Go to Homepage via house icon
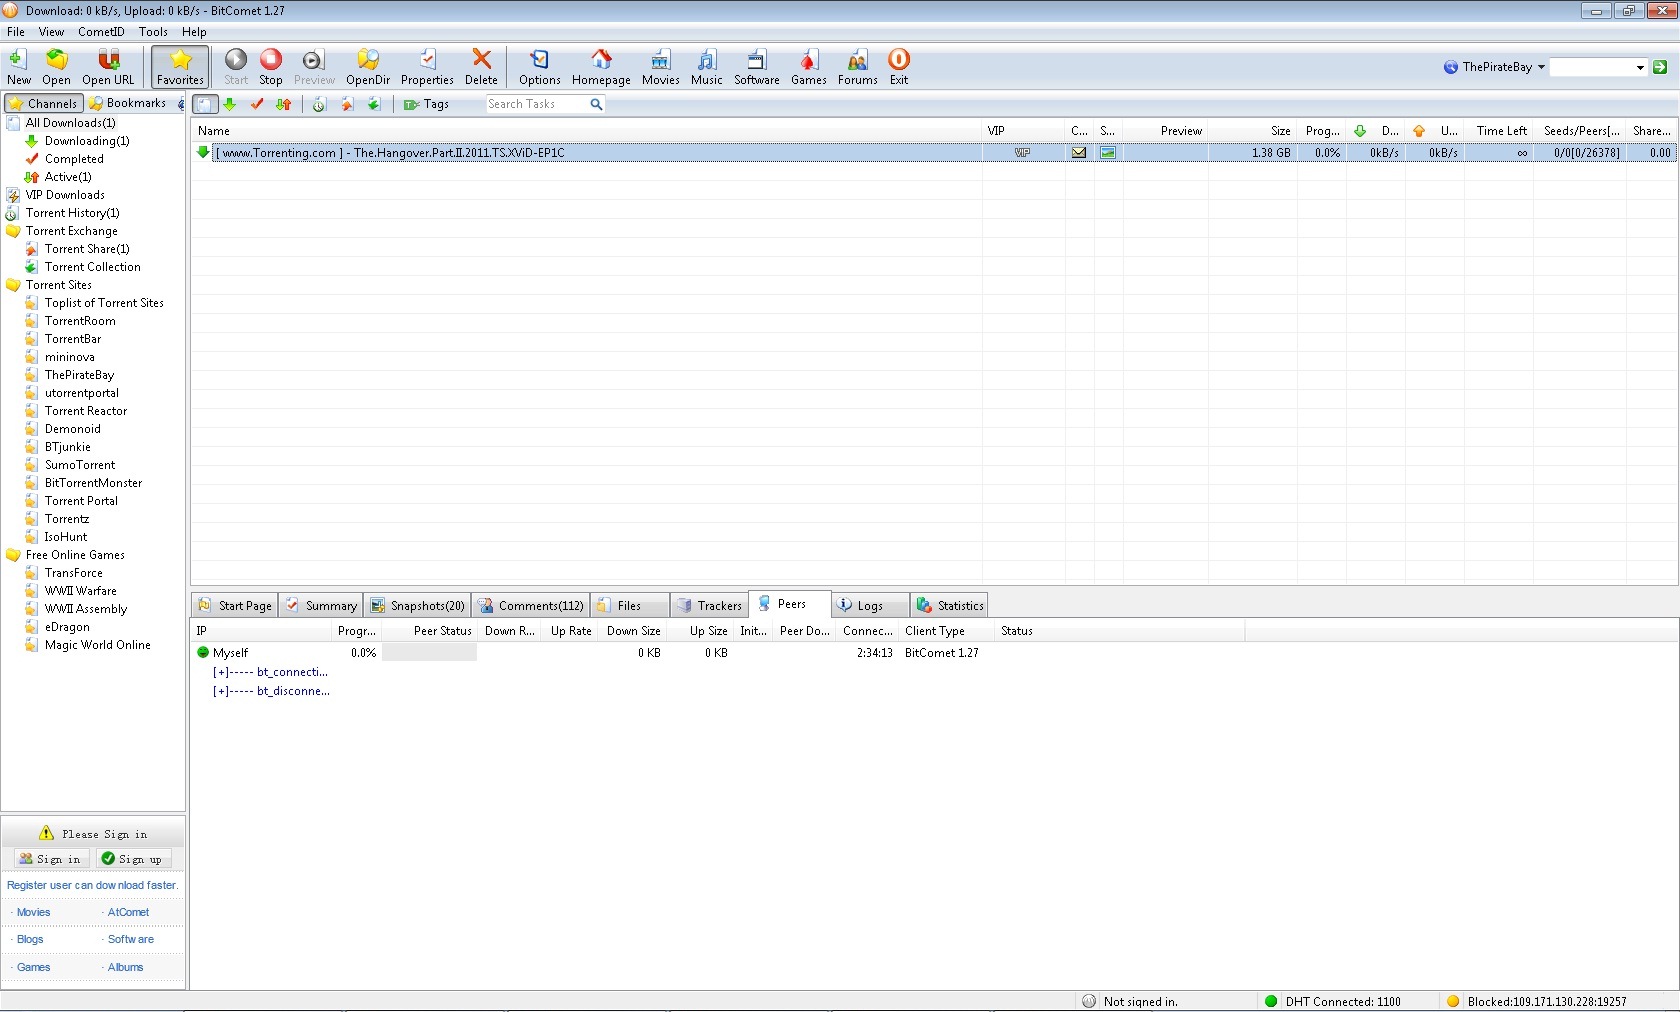 point(601,67)
